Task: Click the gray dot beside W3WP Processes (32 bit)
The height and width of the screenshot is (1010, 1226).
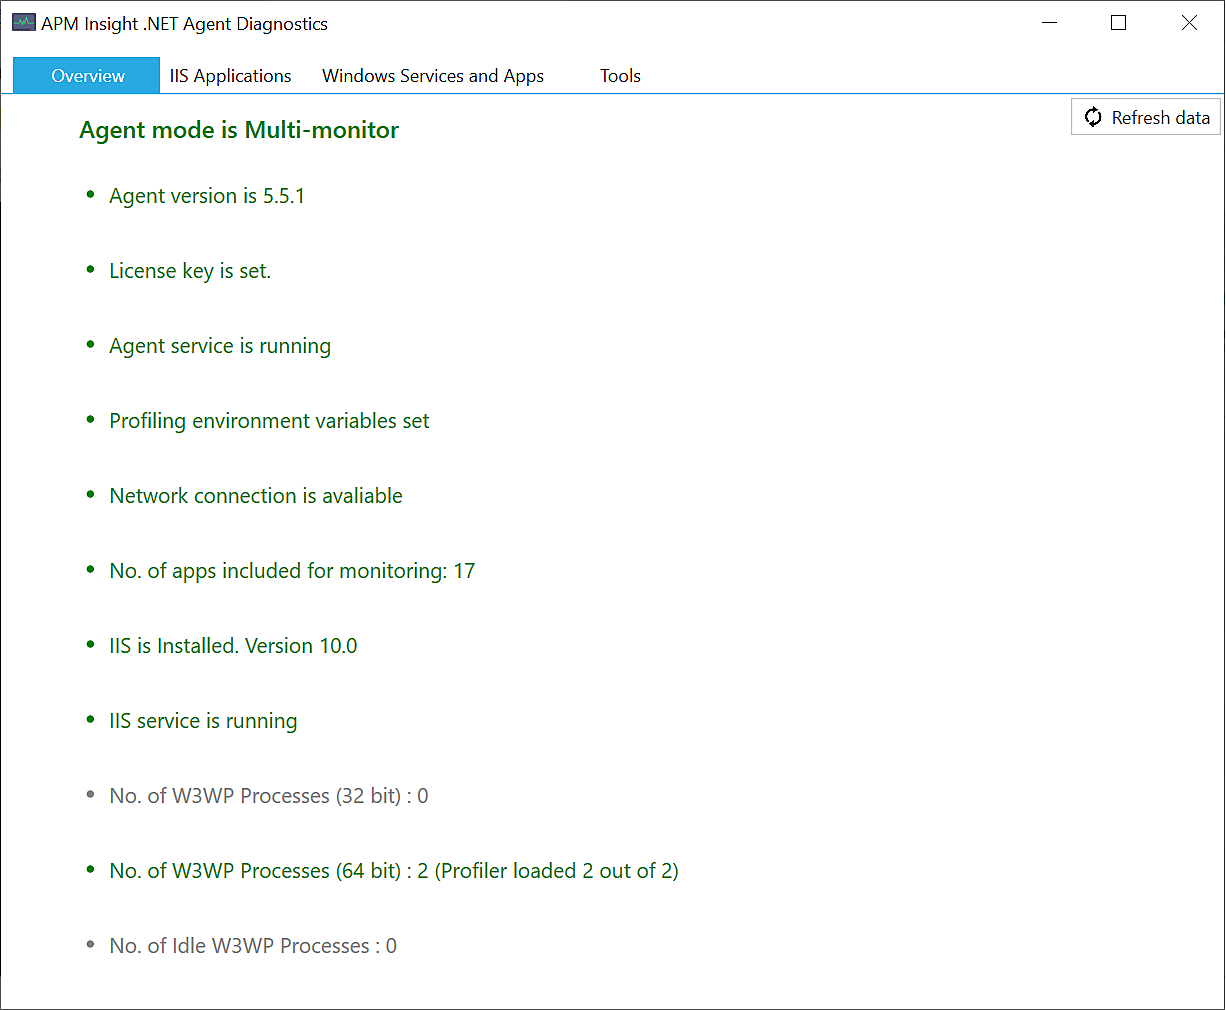Action: pos(90,795)
